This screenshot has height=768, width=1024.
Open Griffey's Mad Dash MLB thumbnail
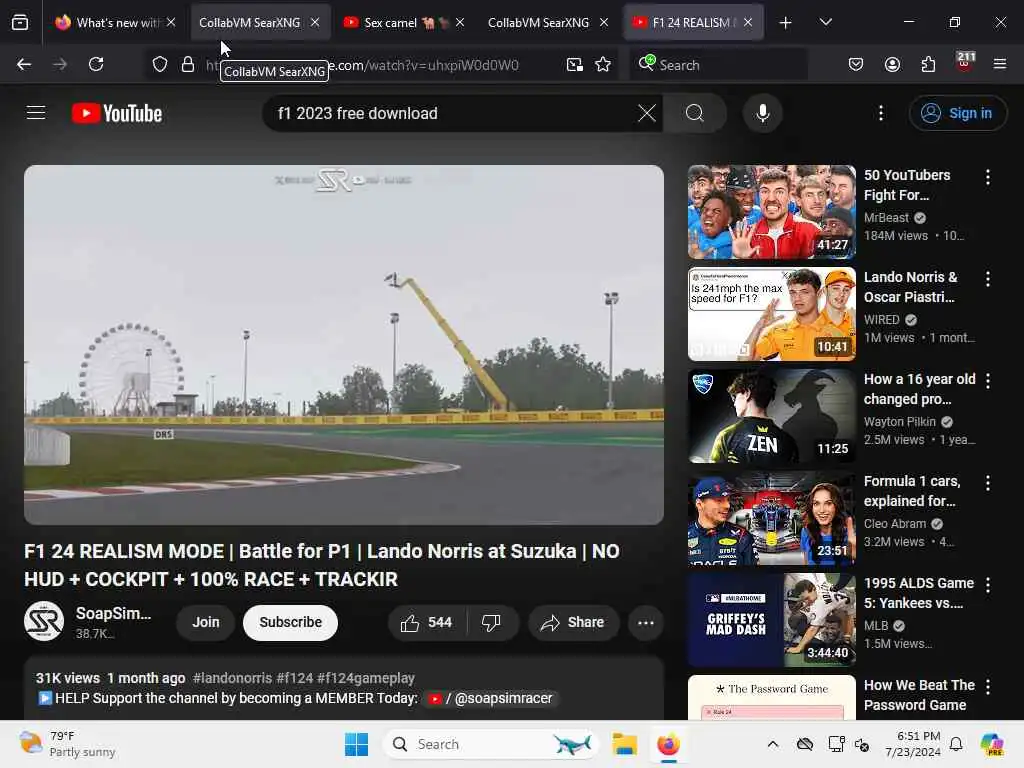[771, 620]
